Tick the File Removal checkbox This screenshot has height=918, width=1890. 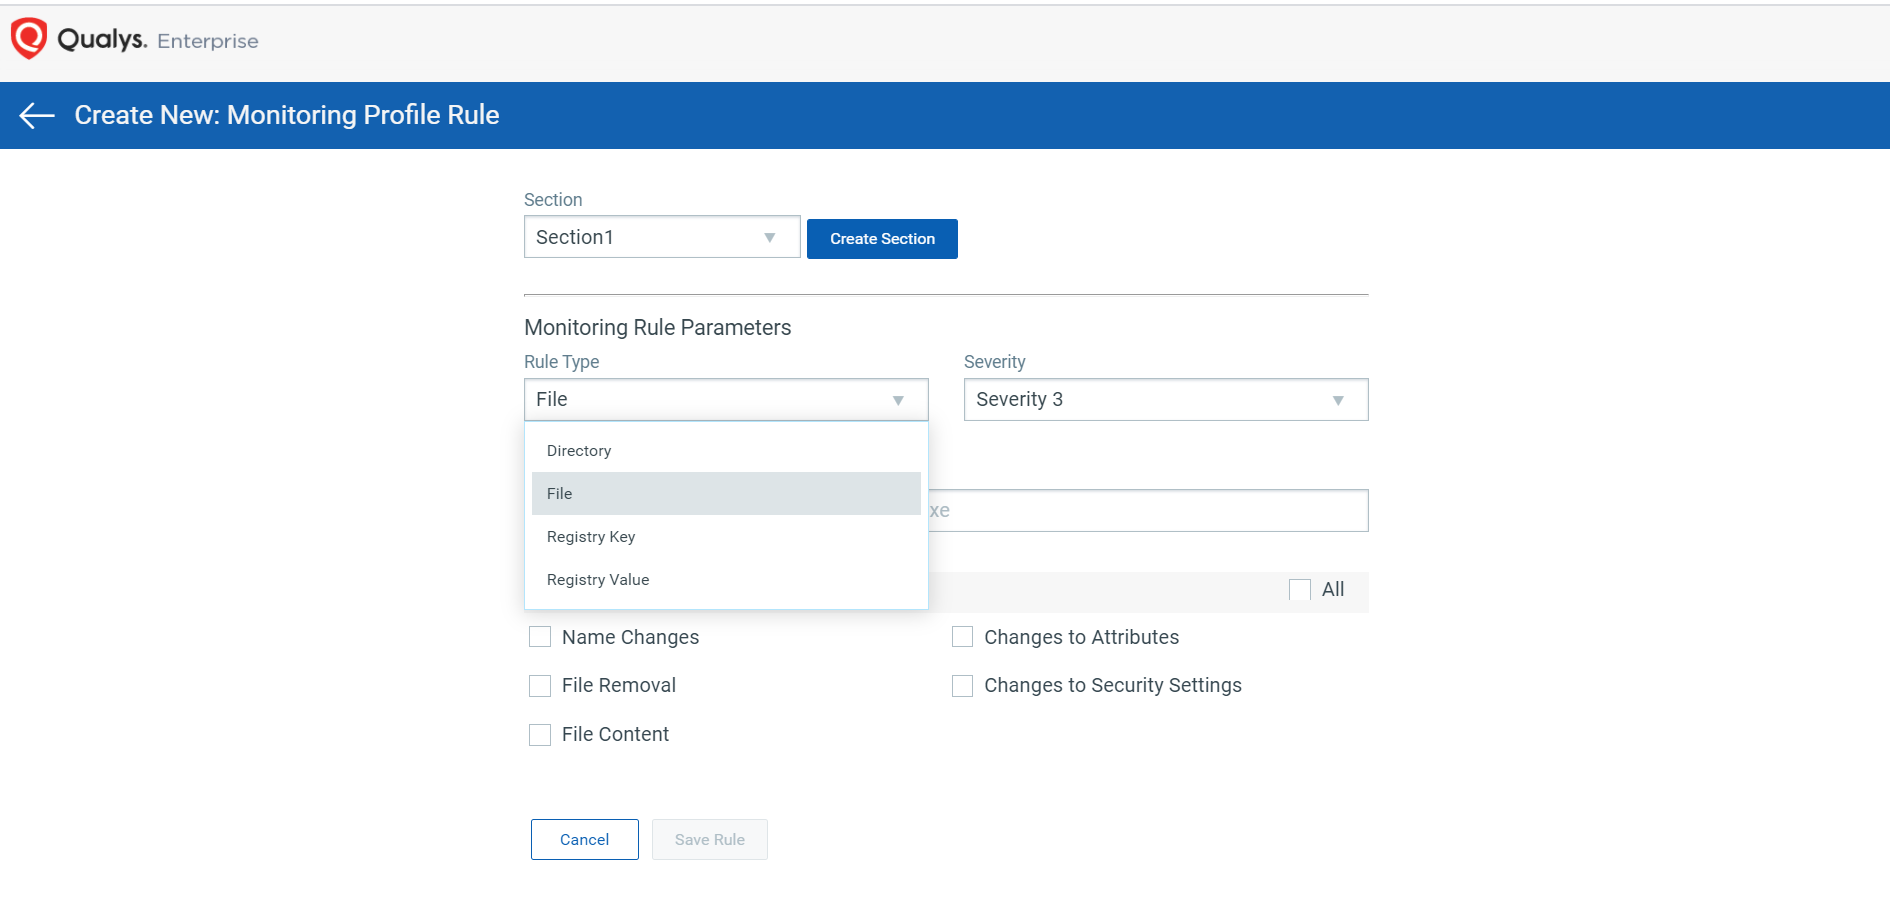[540, 686]
